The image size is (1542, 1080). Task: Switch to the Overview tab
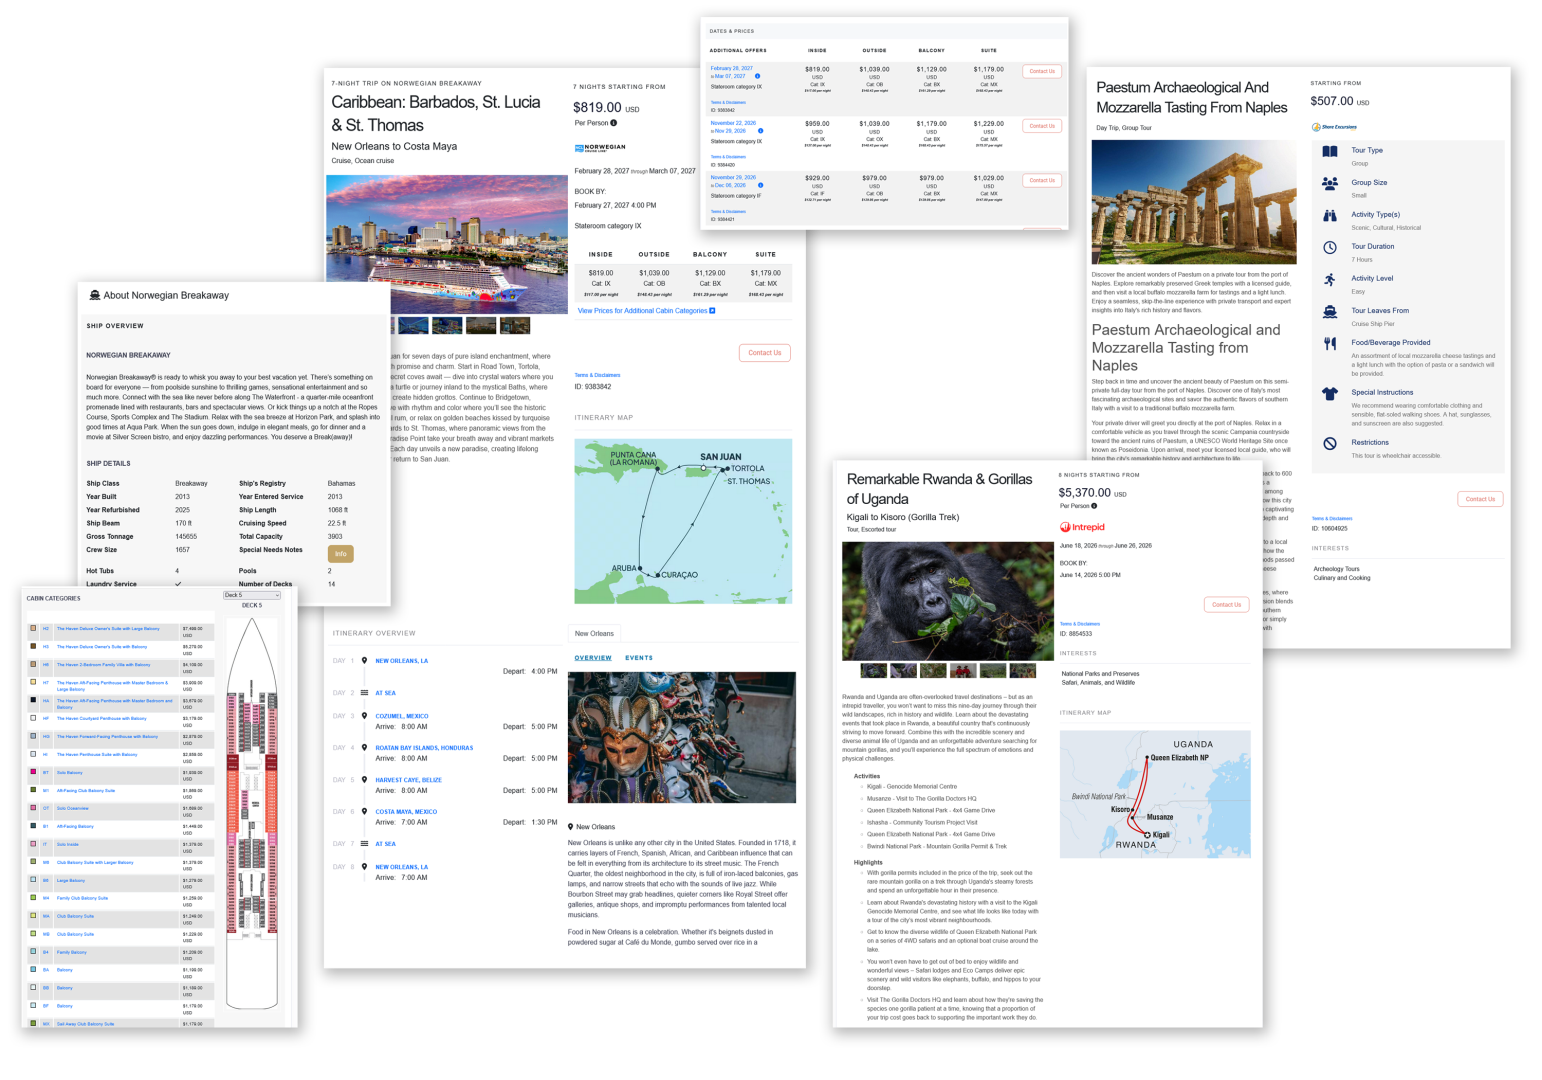[x=593, y=658]
